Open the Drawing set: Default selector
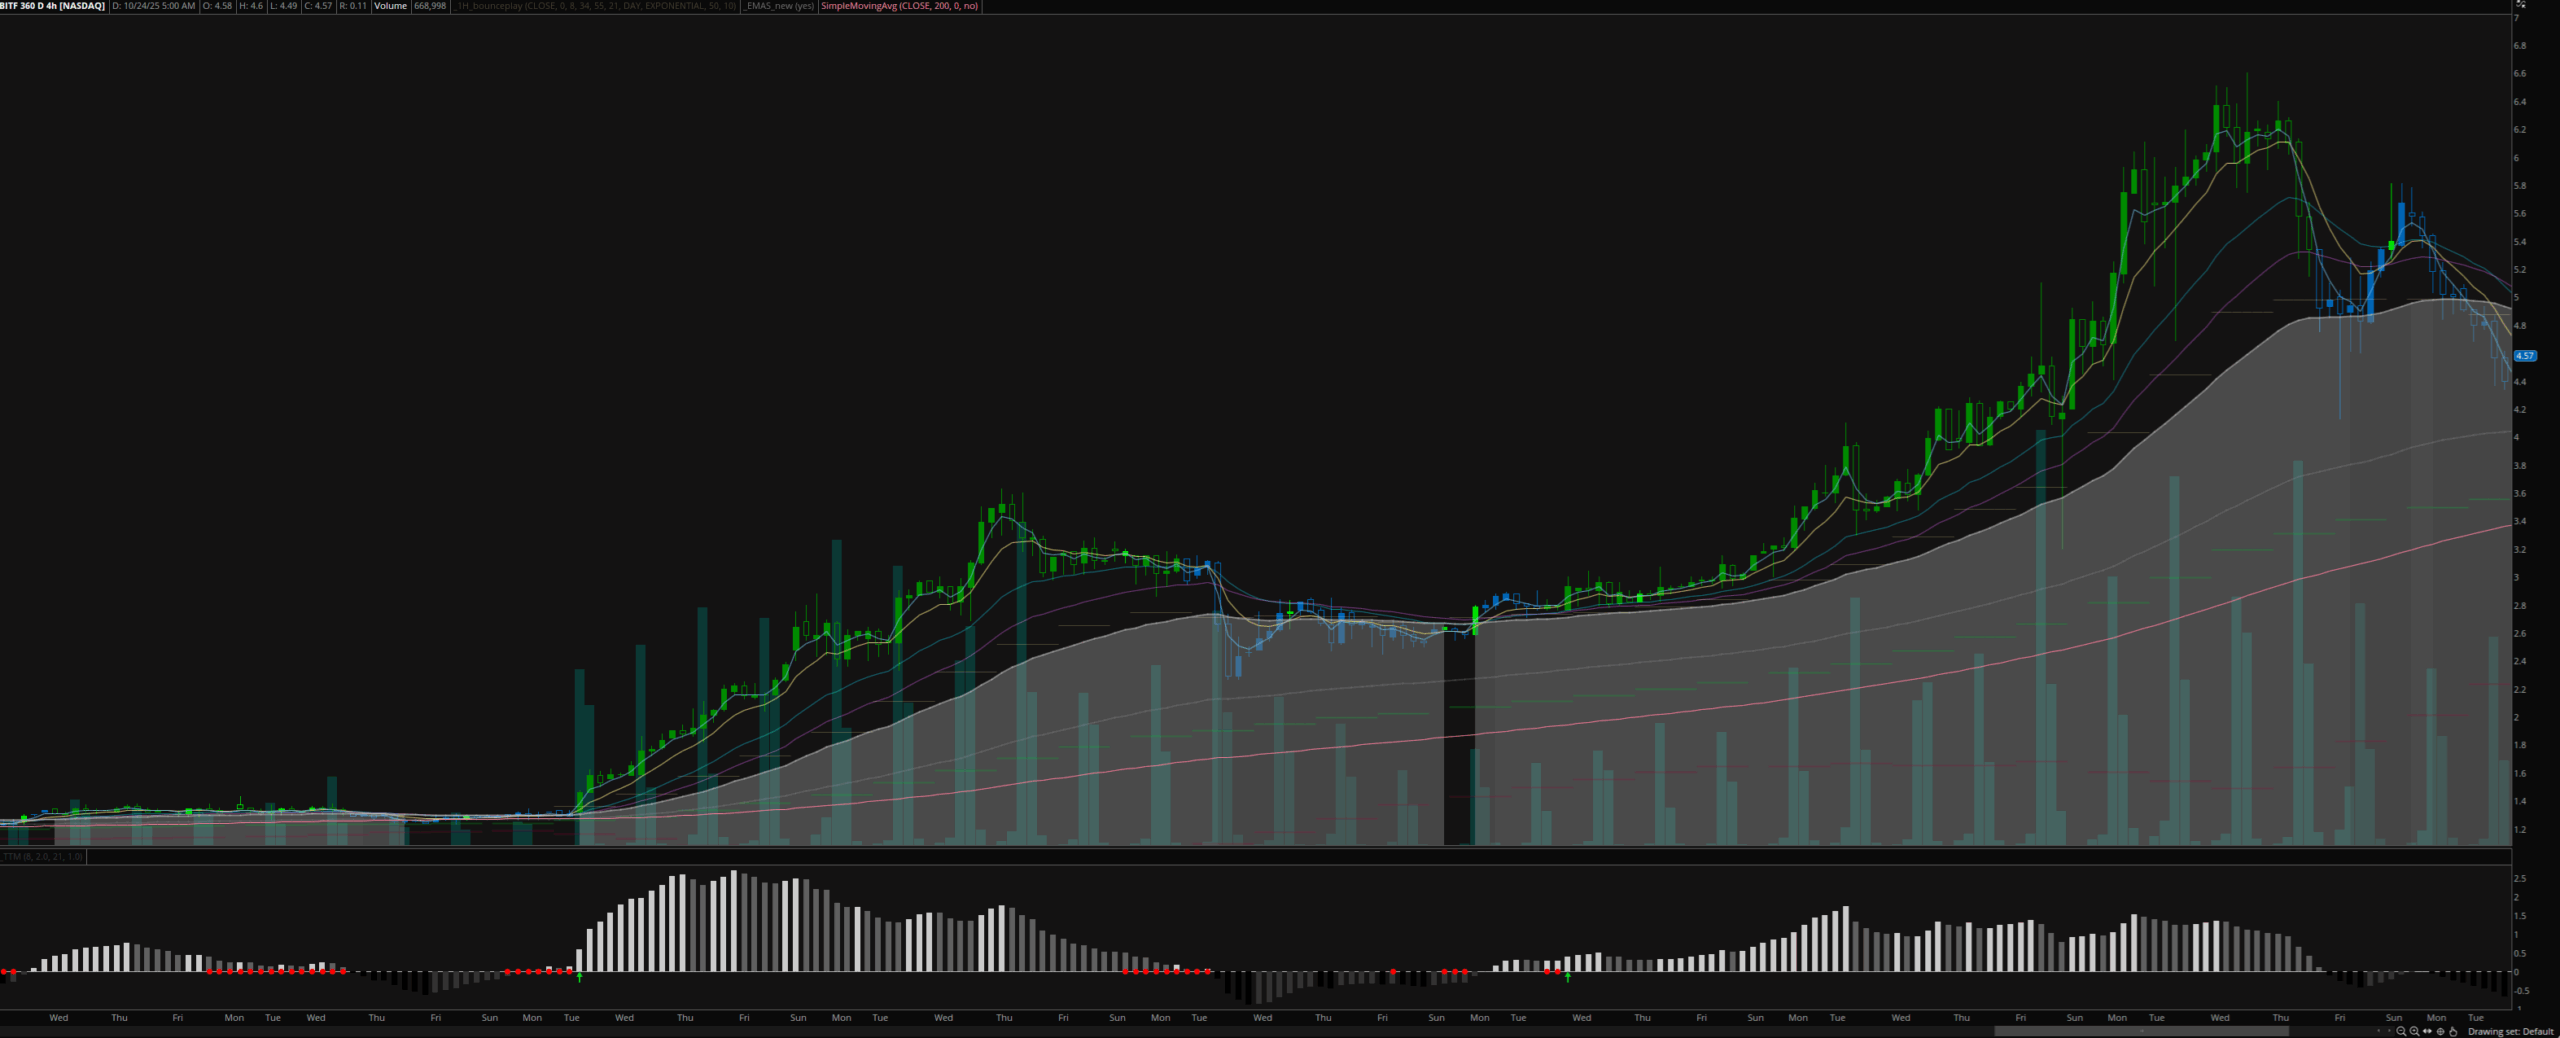 pyautogui.click(x=2510, y=1031)
